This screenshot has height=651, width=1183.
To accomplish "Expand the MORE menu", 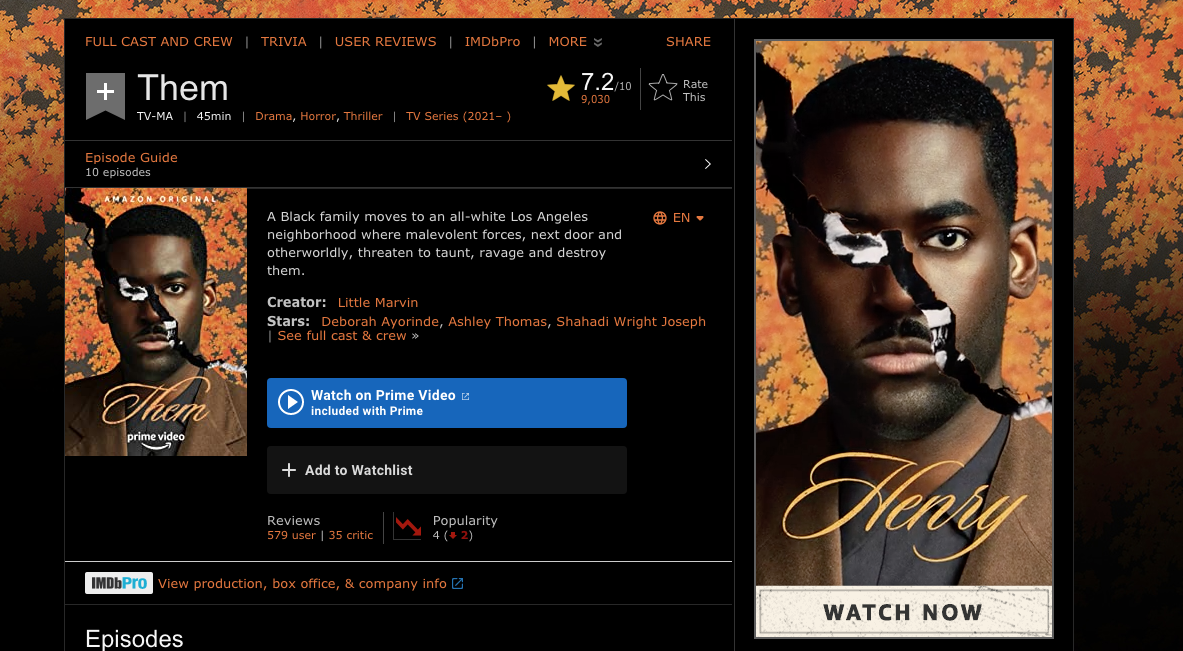I will [x=575, y=42].
